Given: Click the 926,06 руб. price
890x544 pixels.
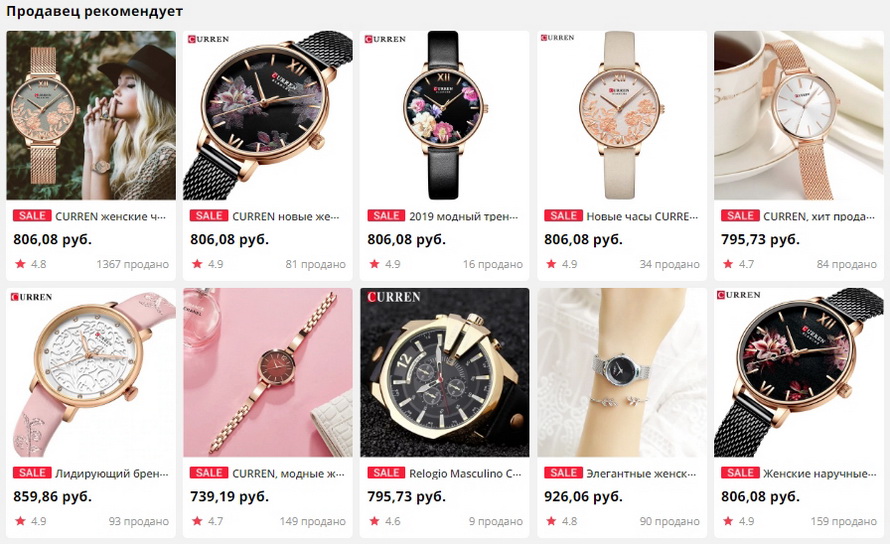Looking at the screenshot, I should coord(583,496).
